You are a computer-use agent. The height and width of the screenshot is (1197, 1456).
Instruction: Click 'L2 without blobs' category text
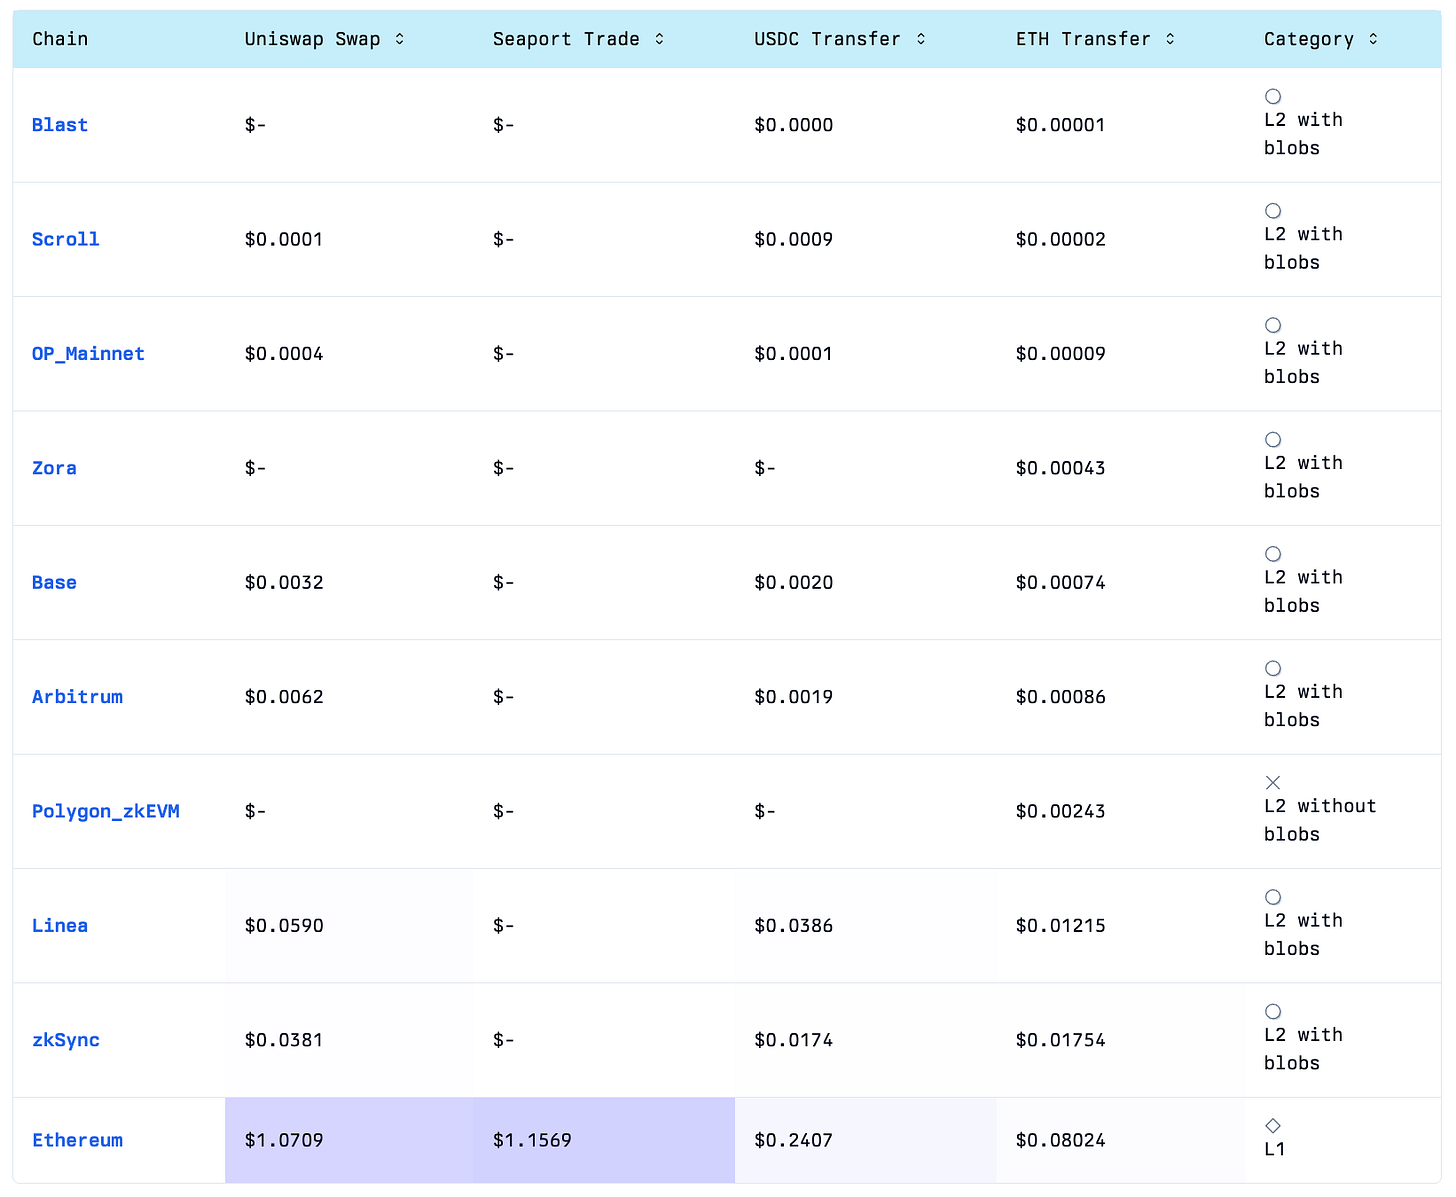(x=1320, y=820)
